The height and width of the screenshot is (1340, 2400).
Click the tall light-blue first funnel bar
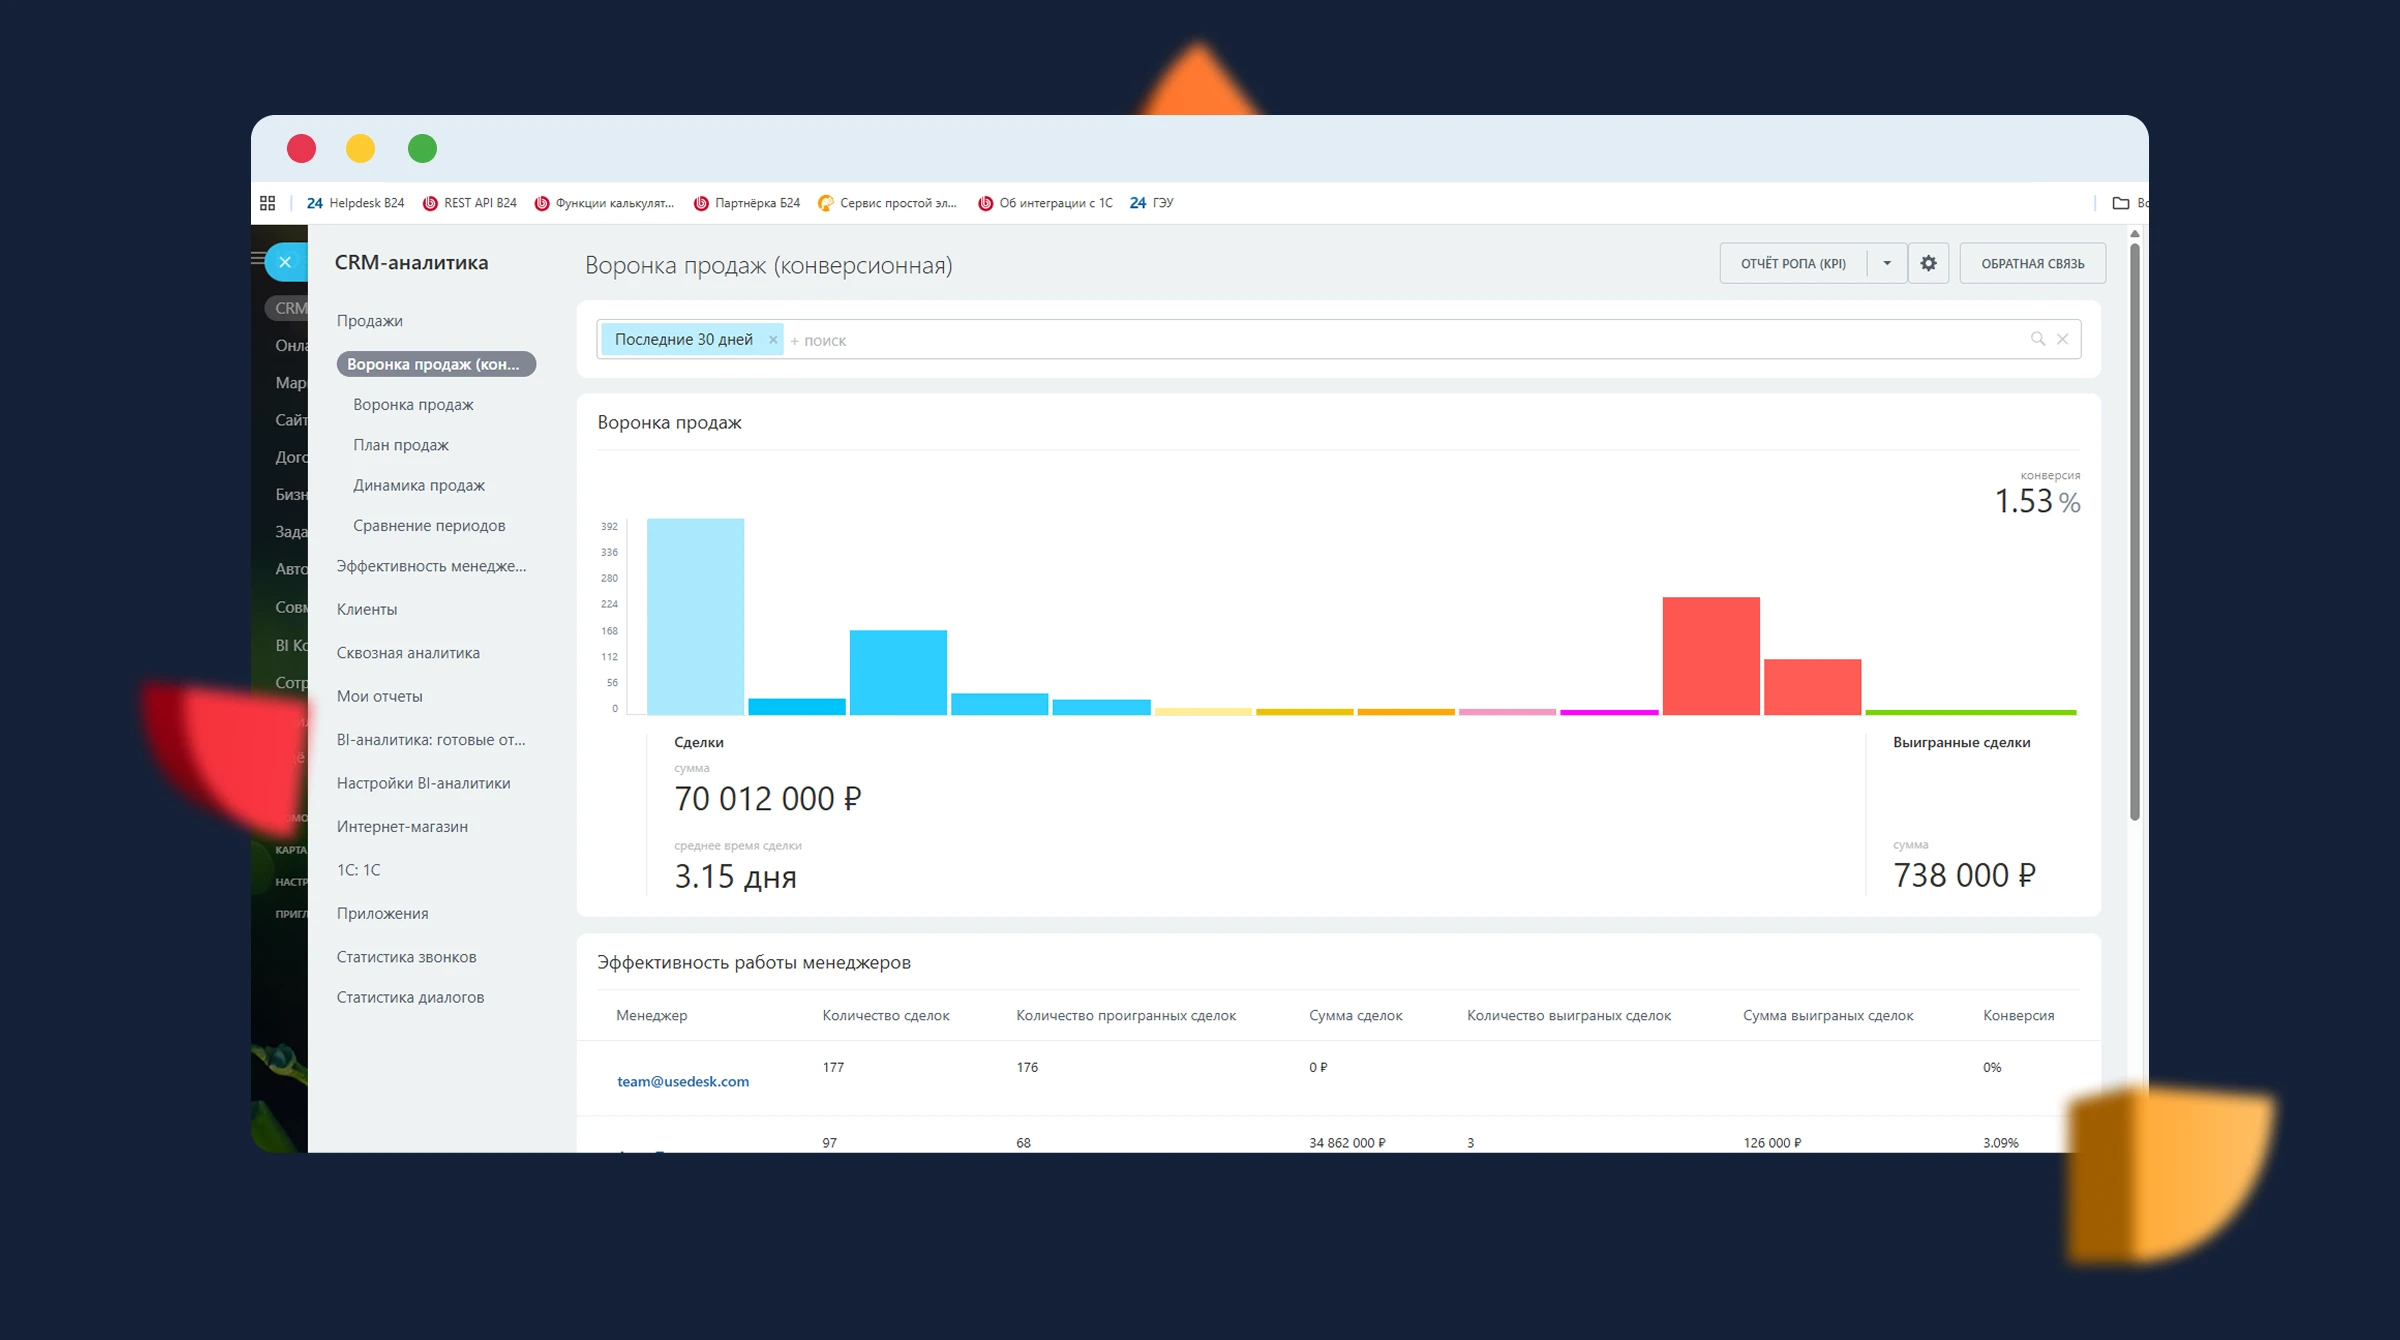click(x=695, y=615)
